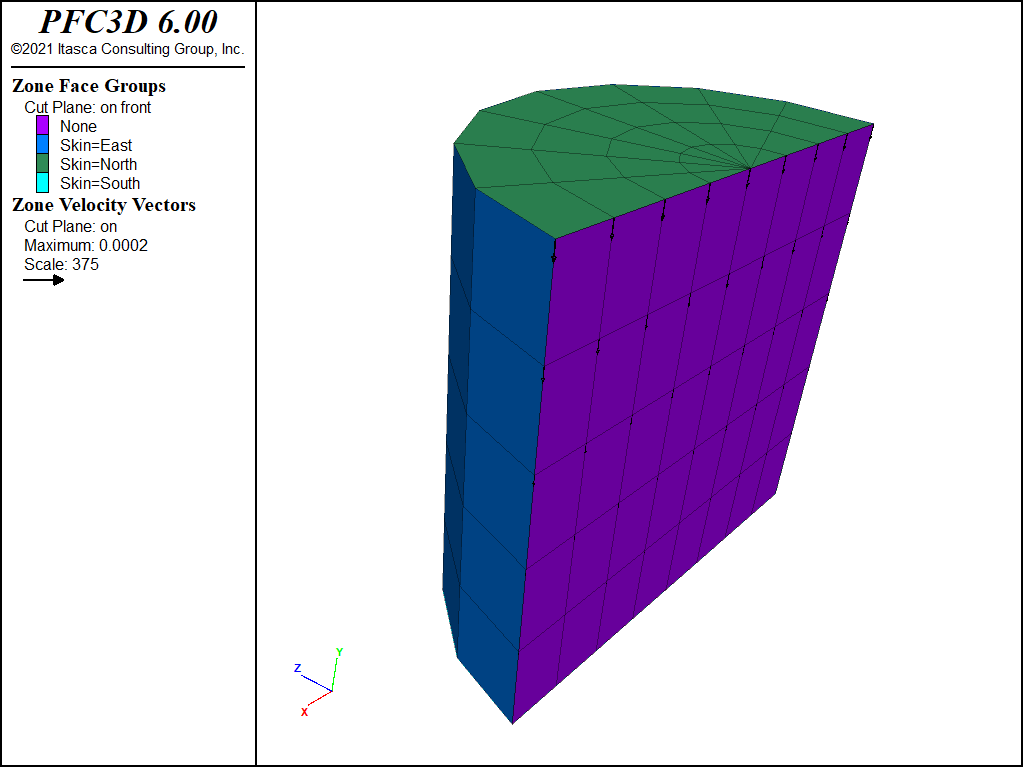Click the XYZ axes triad indicator
This screenshot has width=1024, height=768.
click(319, 682)
